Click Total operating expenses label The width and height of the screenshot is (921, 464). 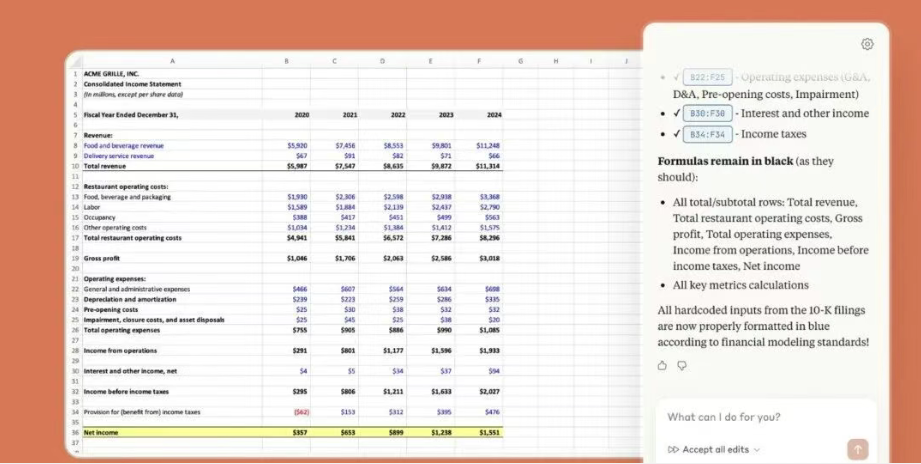pos(122,330)
